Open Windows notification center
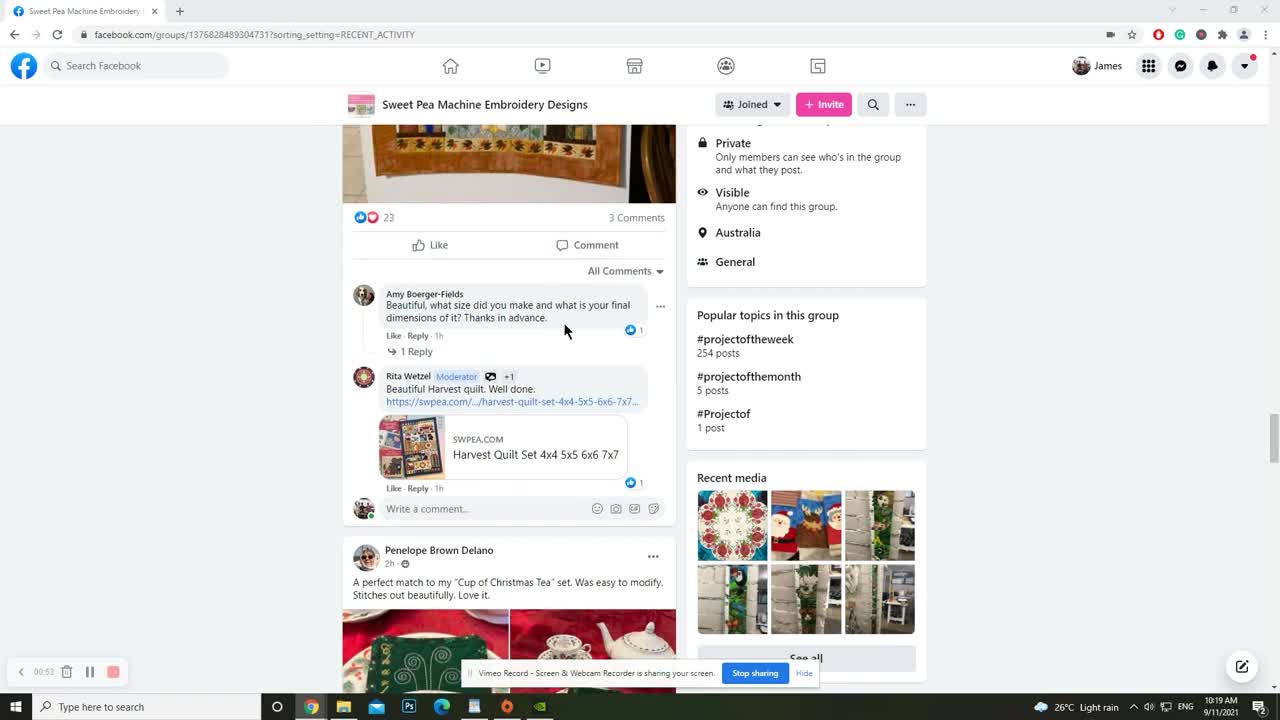 1260,707
